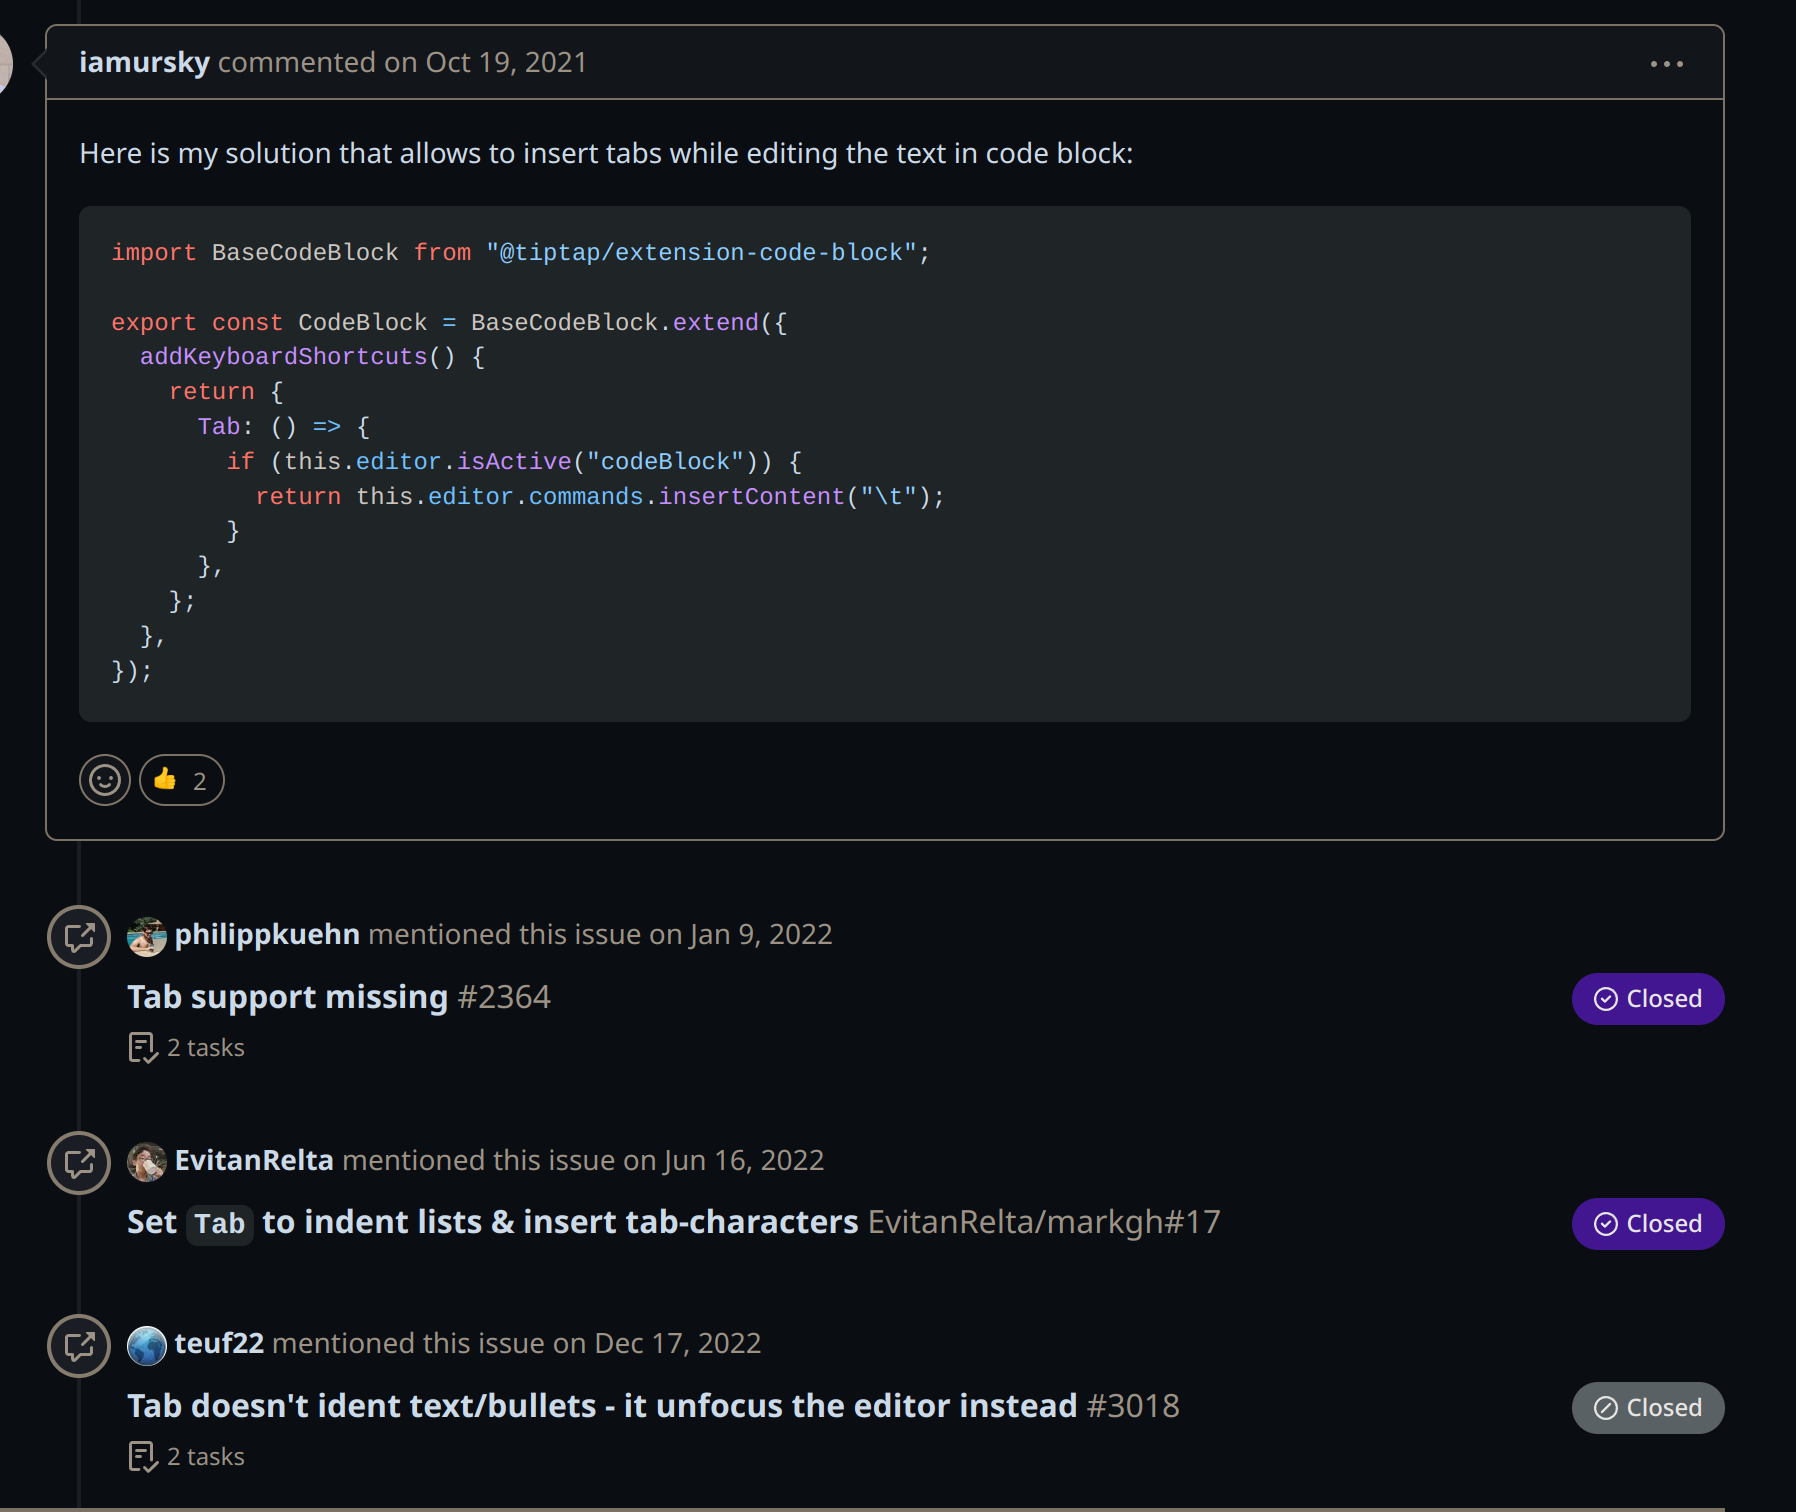Click the tasks checklist icon under the #3018 issue
This screenshot has width=1796, height=1512.
tap(143, 1456)
